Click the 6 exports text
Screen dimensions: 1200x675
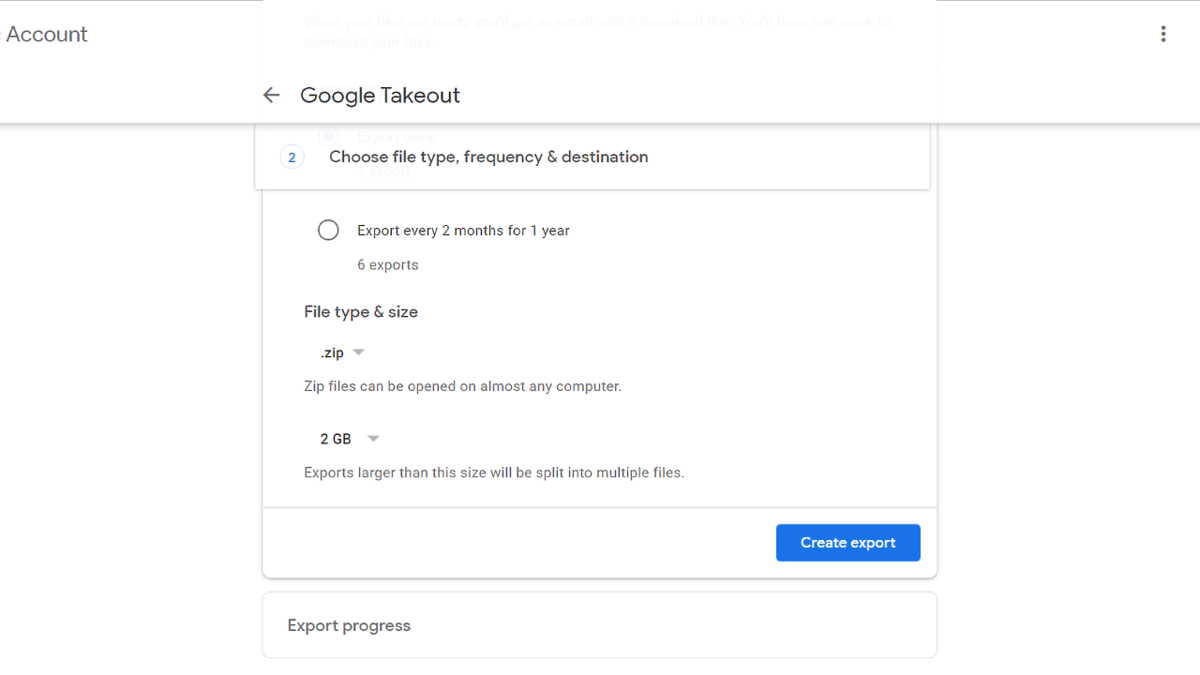point(388,265)
